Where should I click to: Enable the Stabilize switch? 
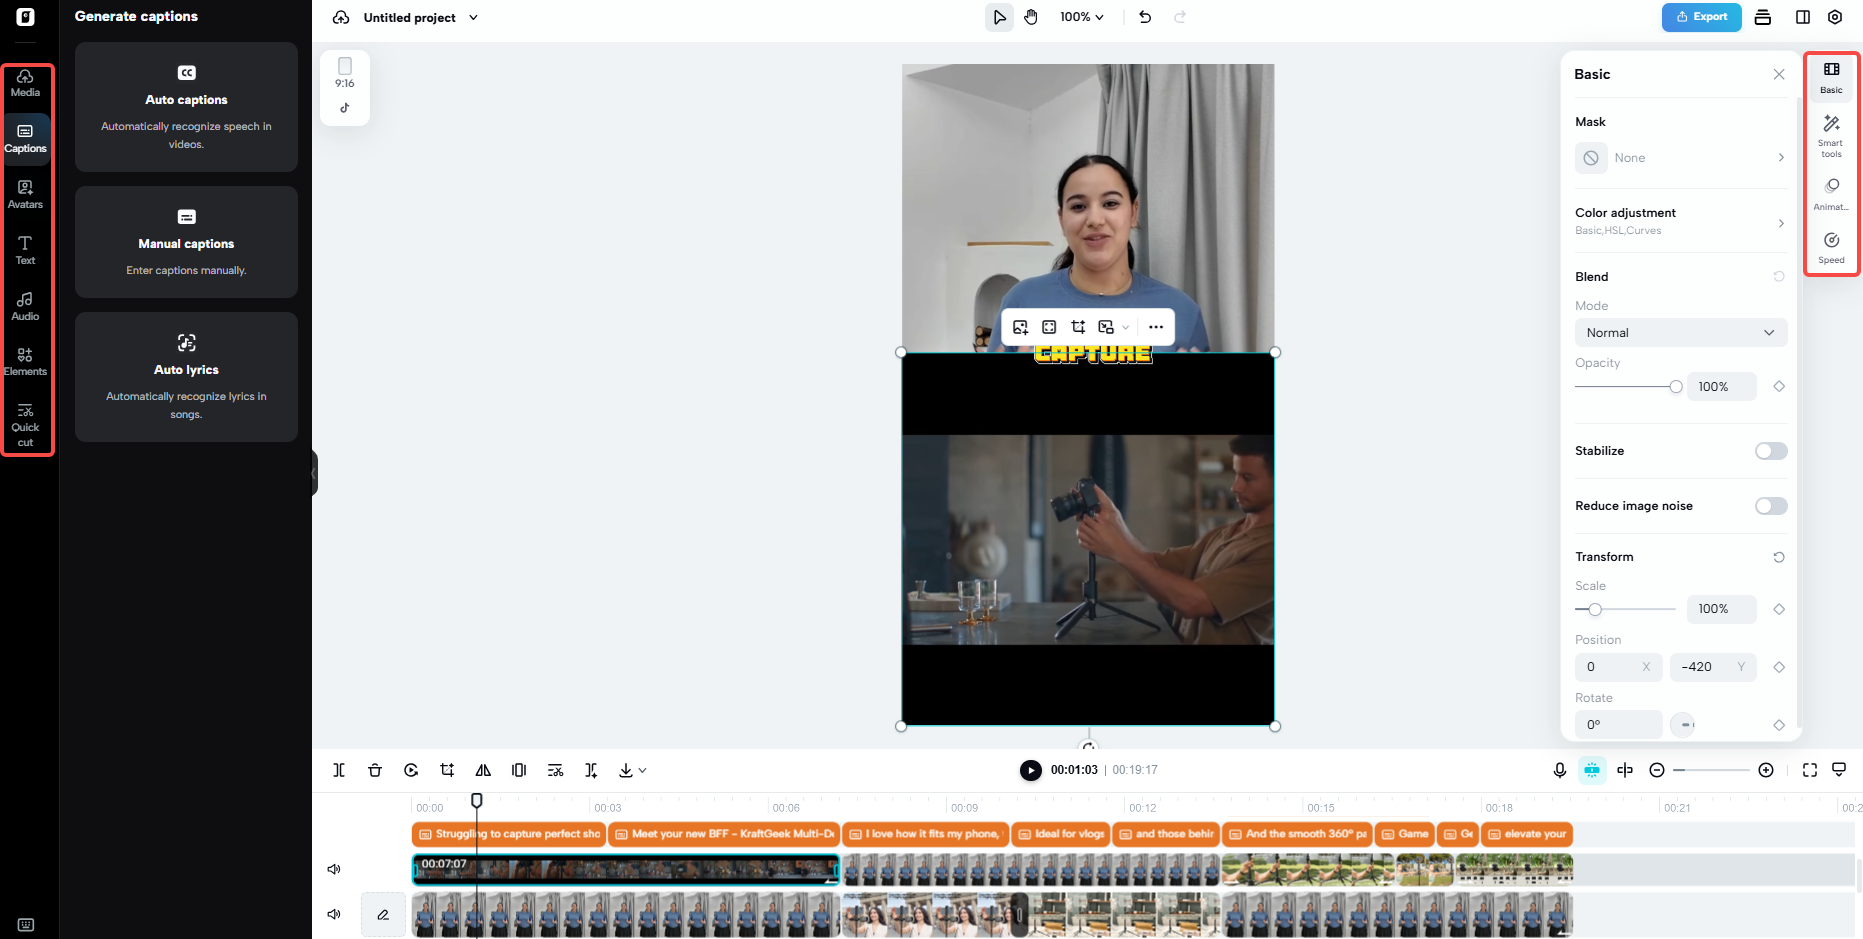(1771, 451)
